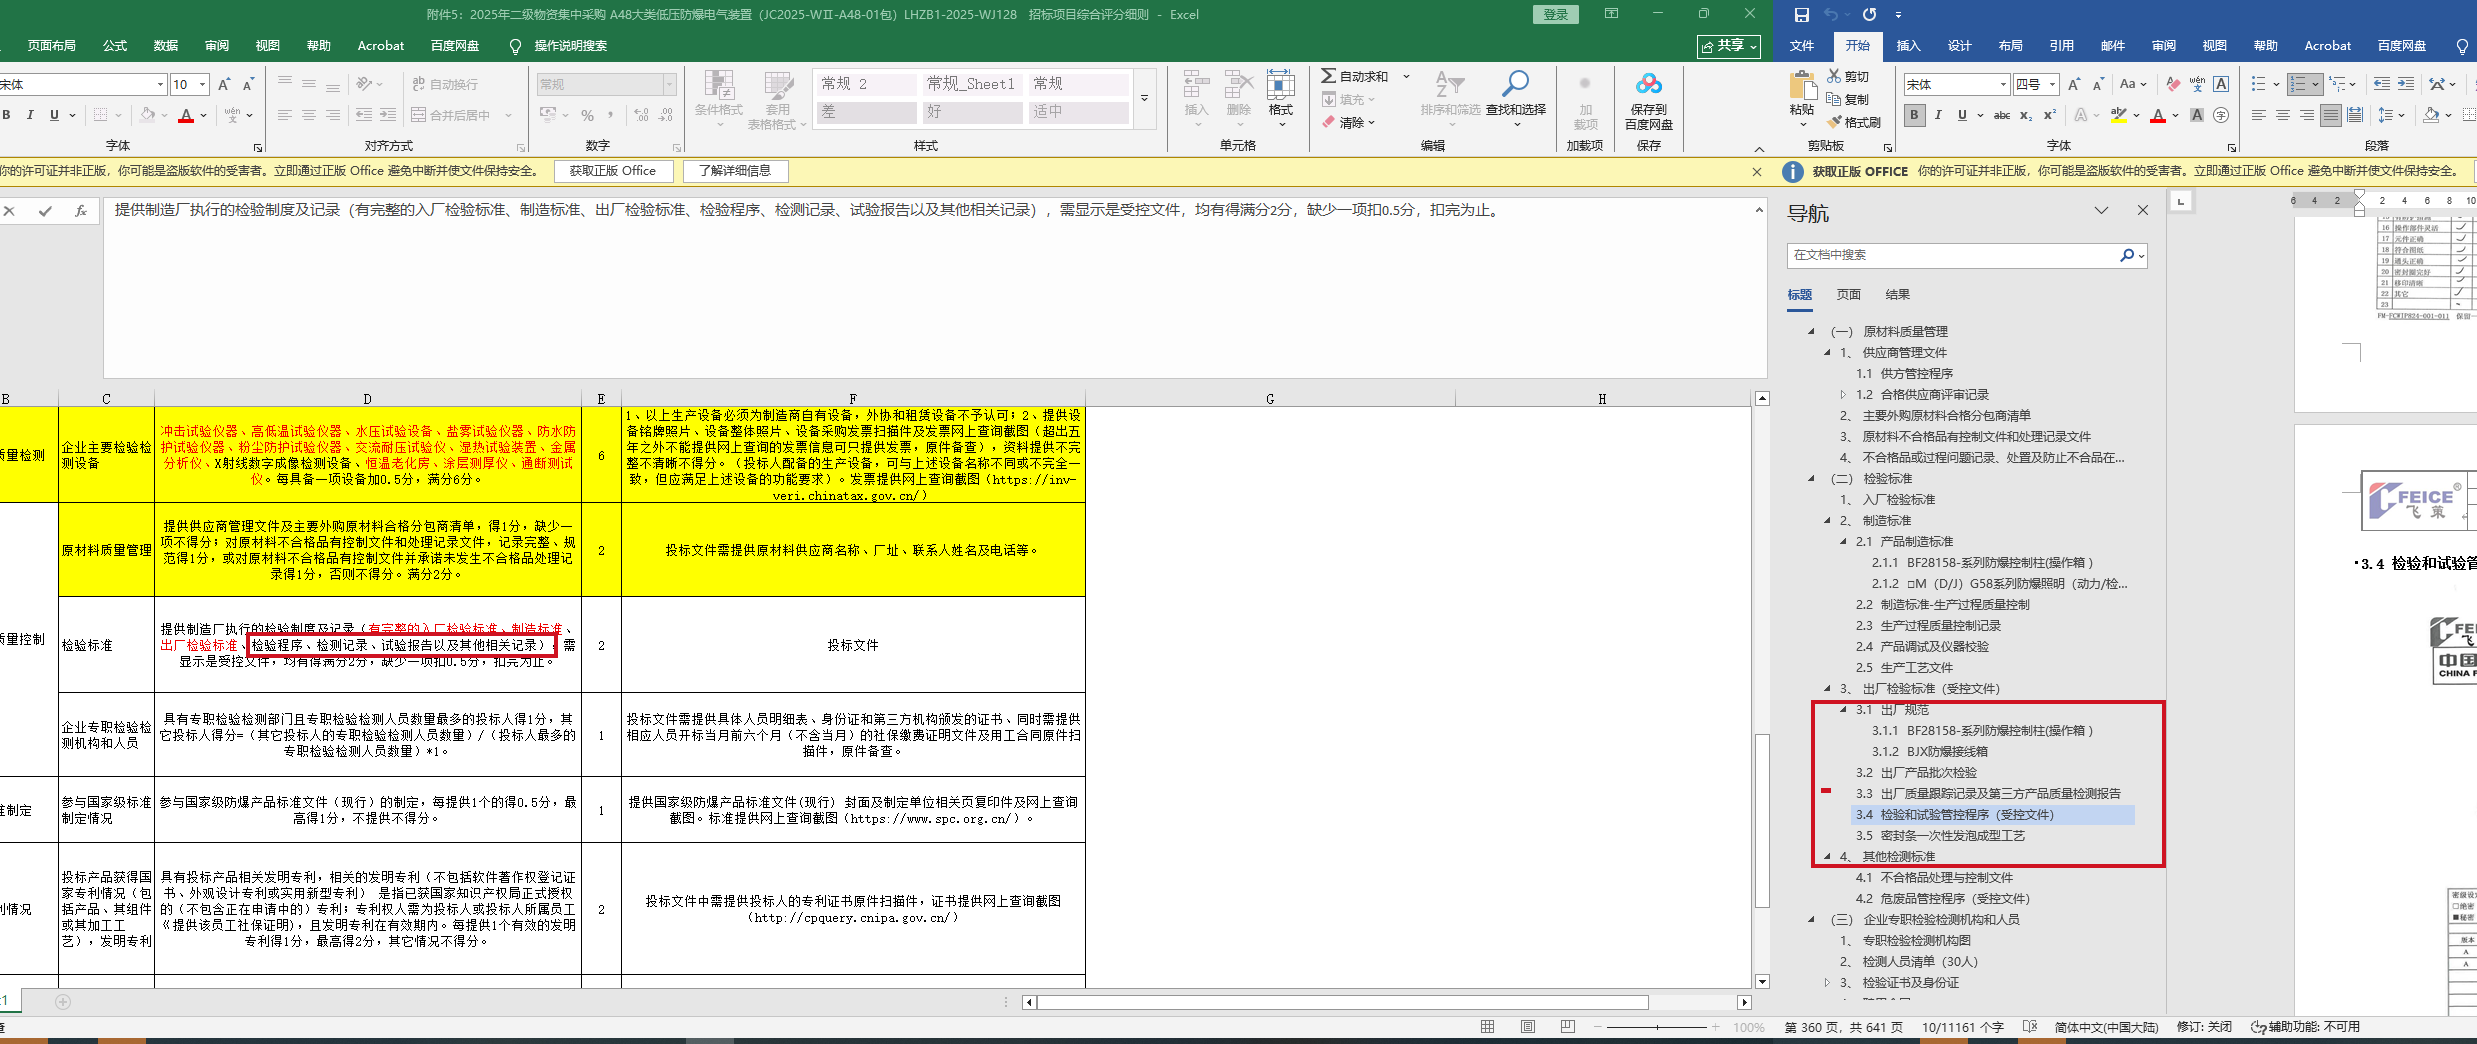
Task: Click Save to Baidu Netdisk (保存到百度网盘) in Excel
Action: pyautogui.click(x=1649, y=101)
